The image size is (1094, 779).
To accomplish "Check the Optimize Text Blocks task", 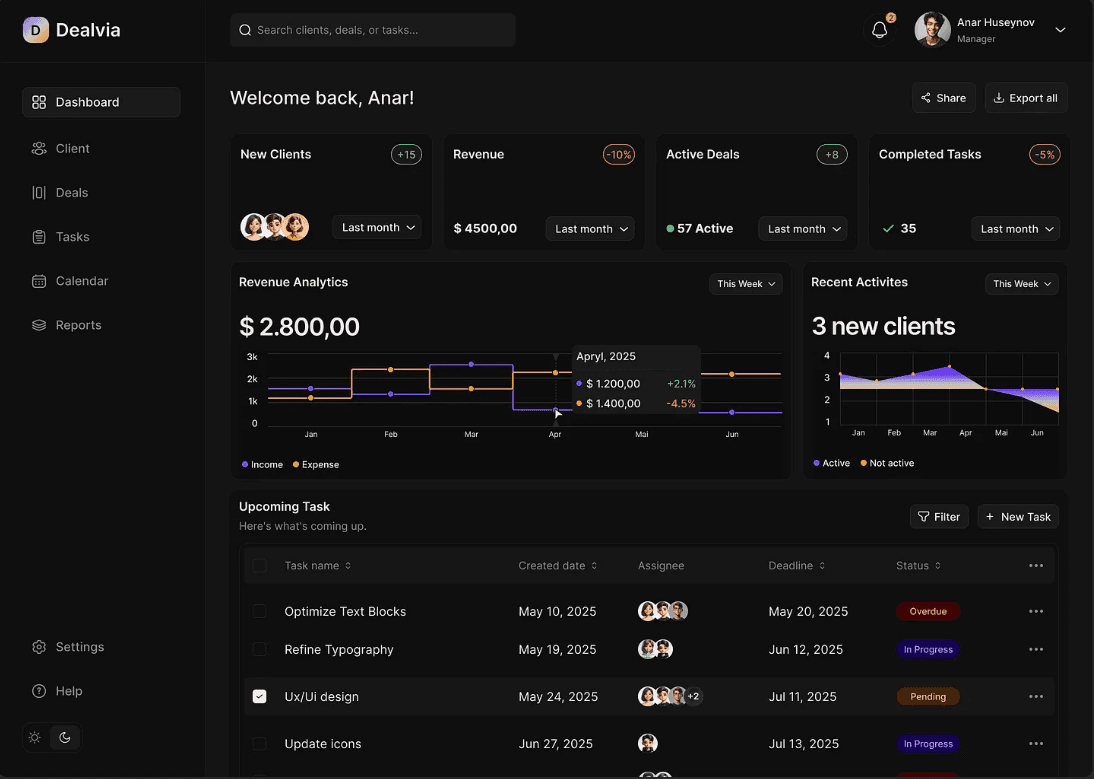I will tap(259, 611).
